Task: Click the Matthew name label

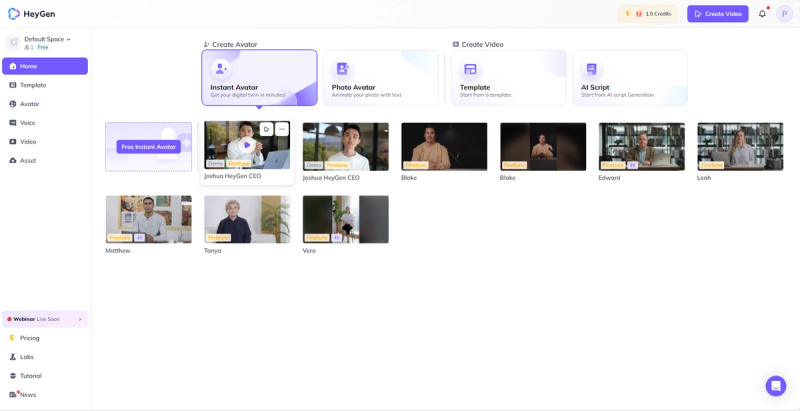Action: tap(118, 251)
